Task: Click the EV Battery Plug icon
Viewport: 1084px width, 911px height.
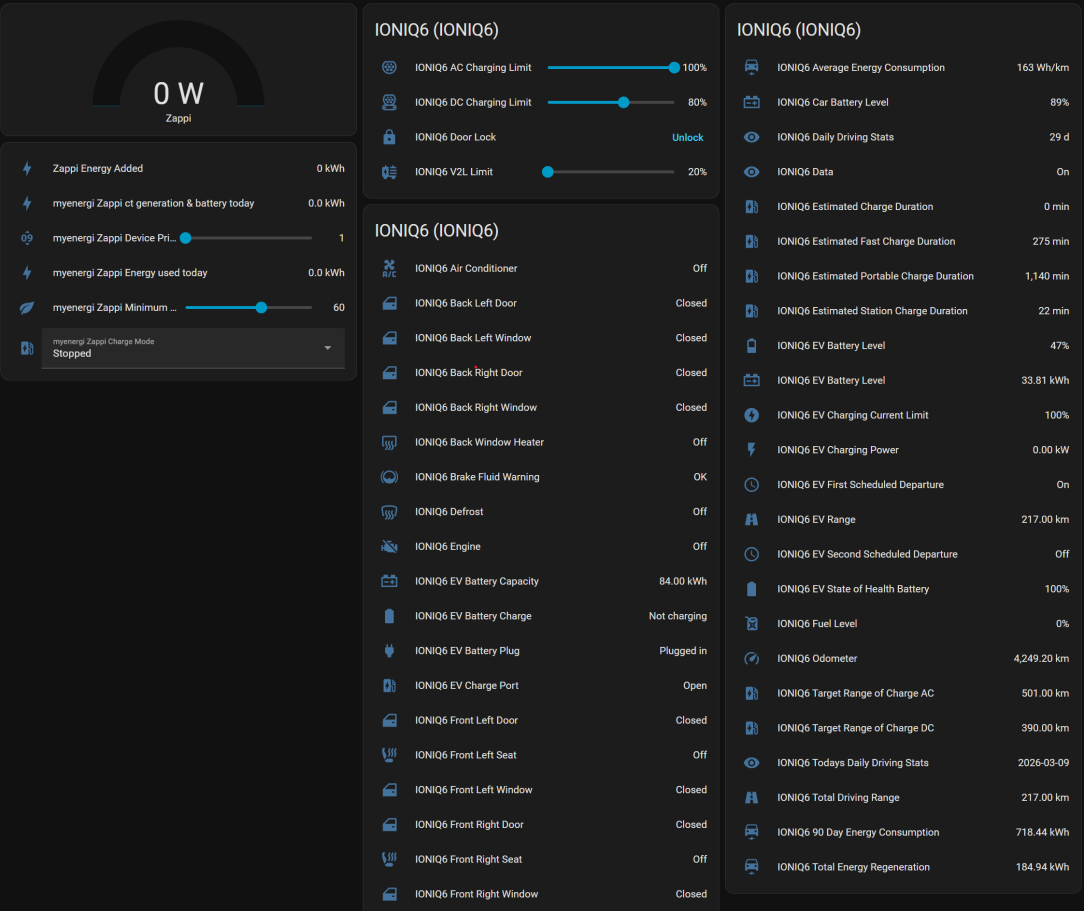Action: click(x=389, y=650)
